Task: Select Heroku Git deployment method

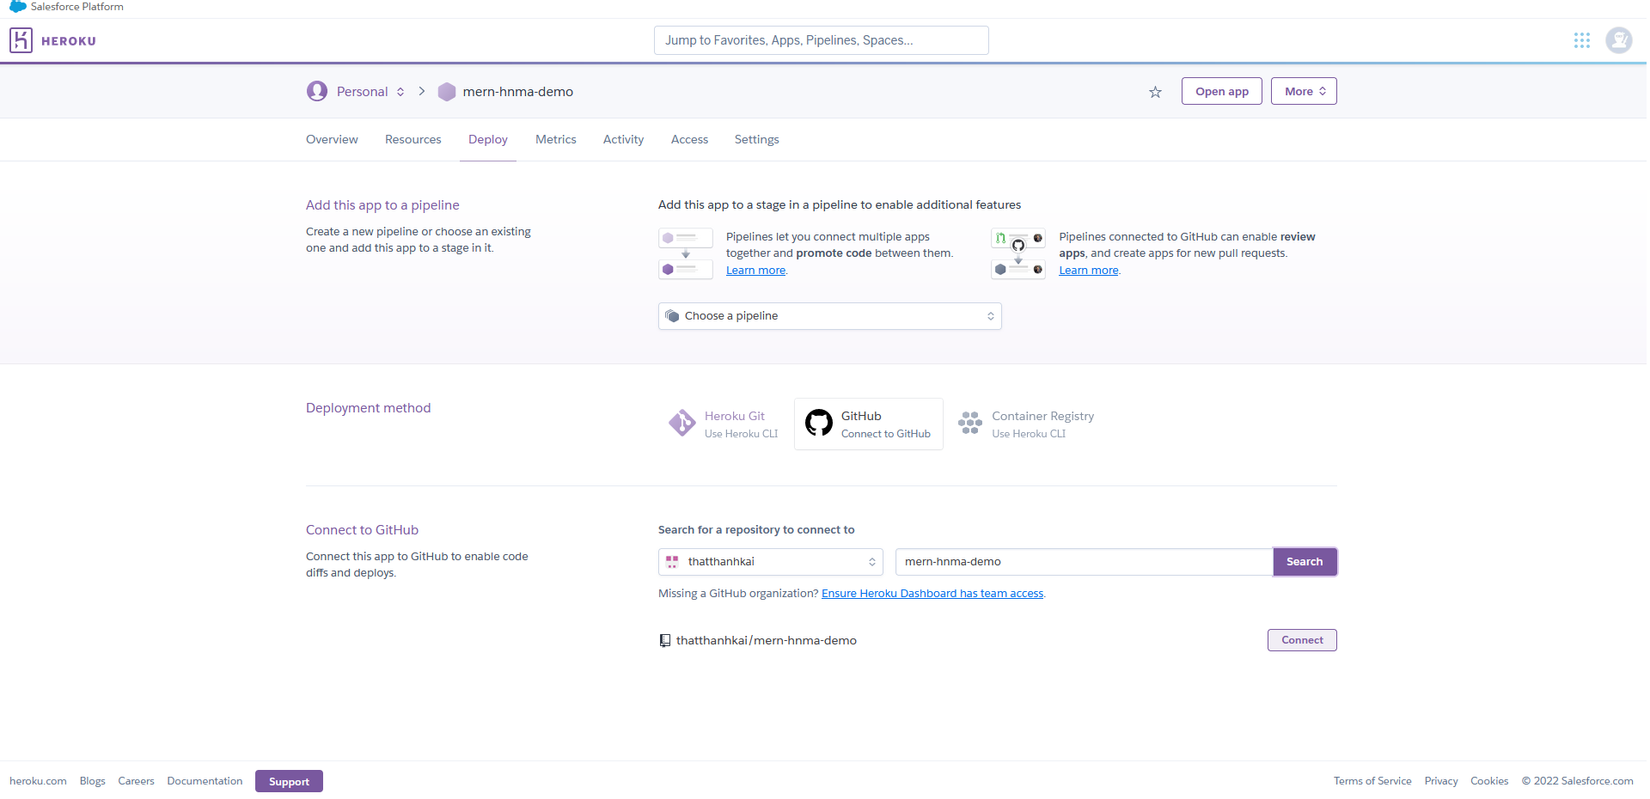Action: pos(723,424)
